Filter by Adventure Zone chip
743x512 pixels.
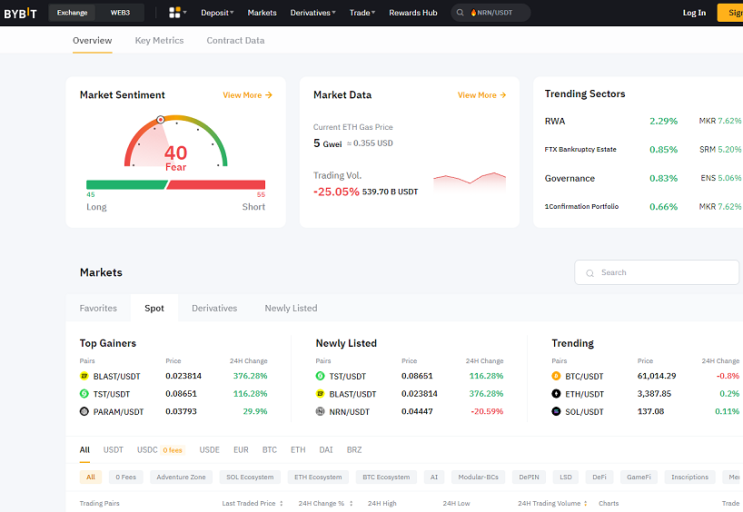181,477
